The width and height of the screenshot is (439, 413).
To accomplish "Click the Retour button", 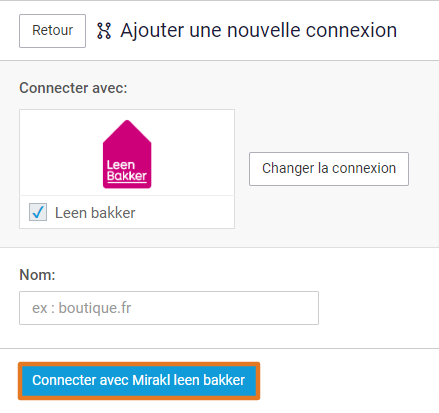I will point(52,31).
